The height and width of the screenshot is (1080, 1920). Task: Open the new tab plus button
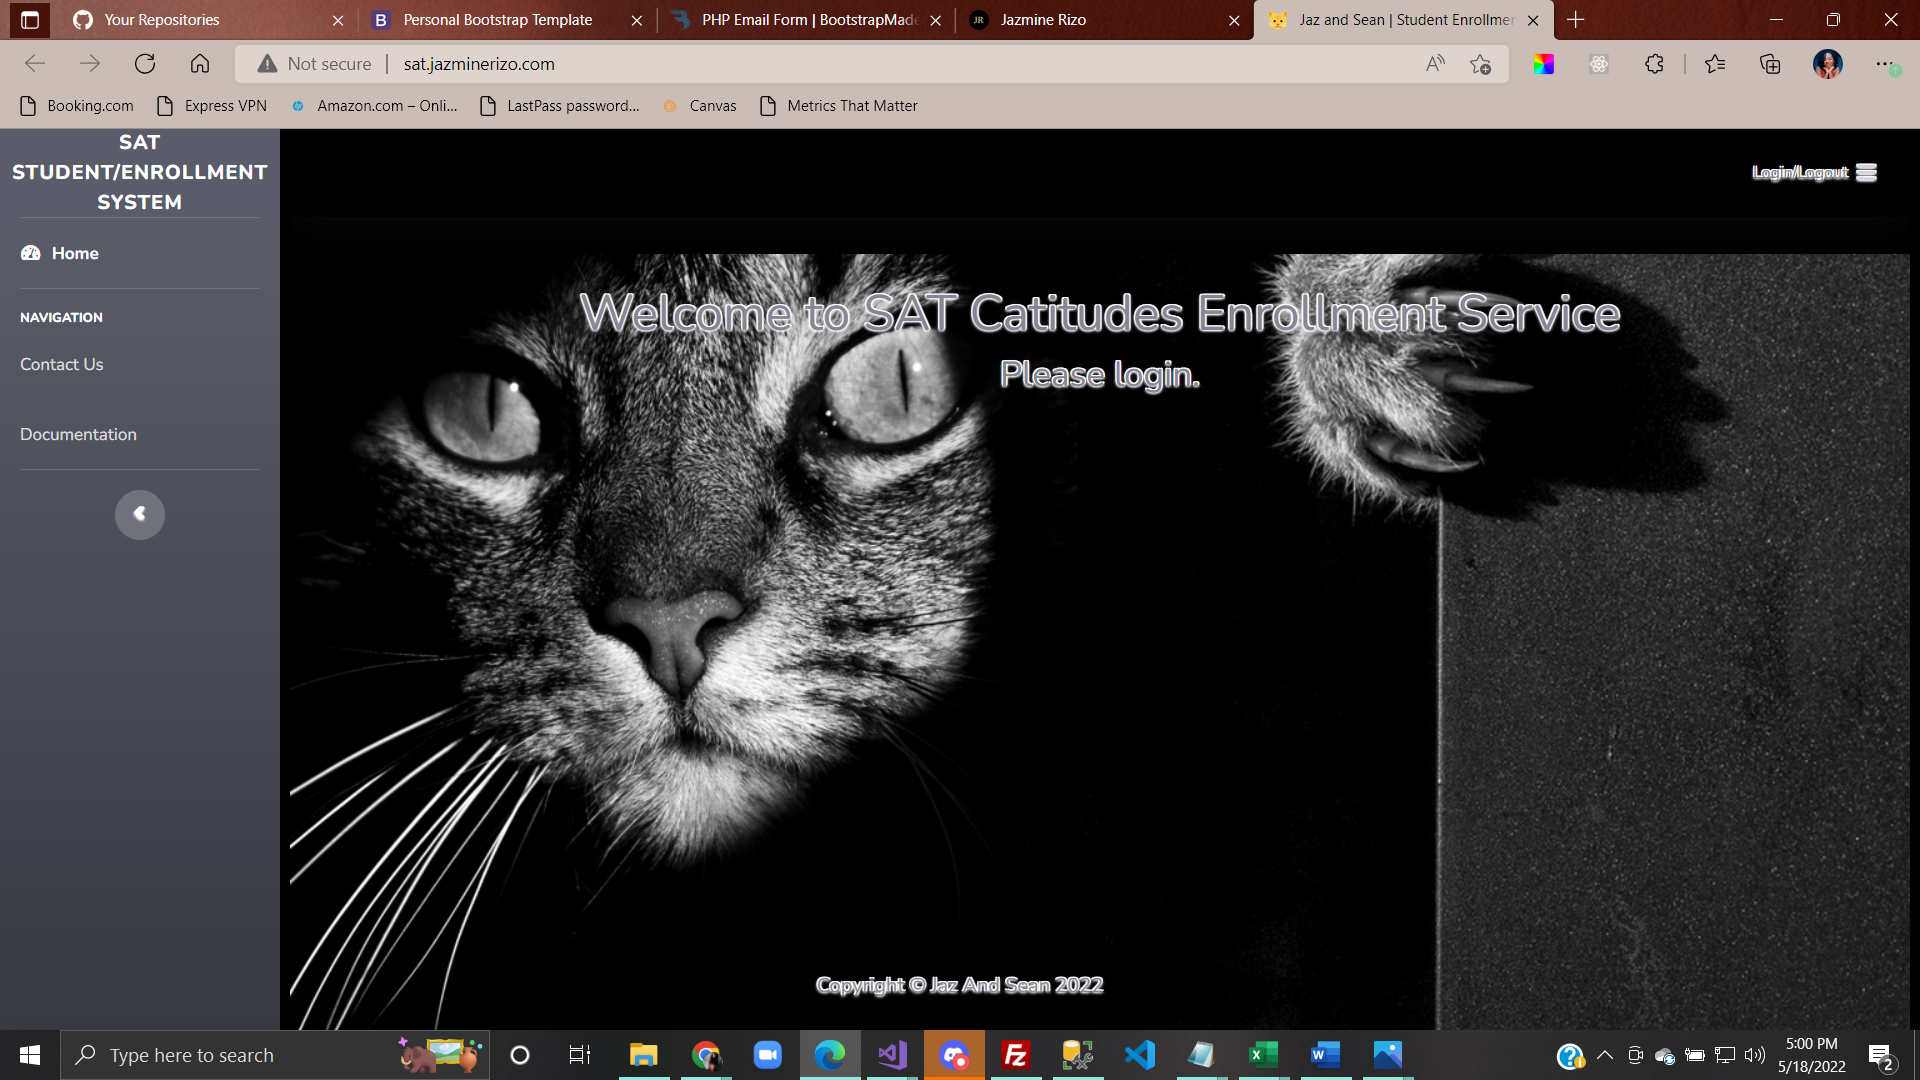coord(1576,20)
